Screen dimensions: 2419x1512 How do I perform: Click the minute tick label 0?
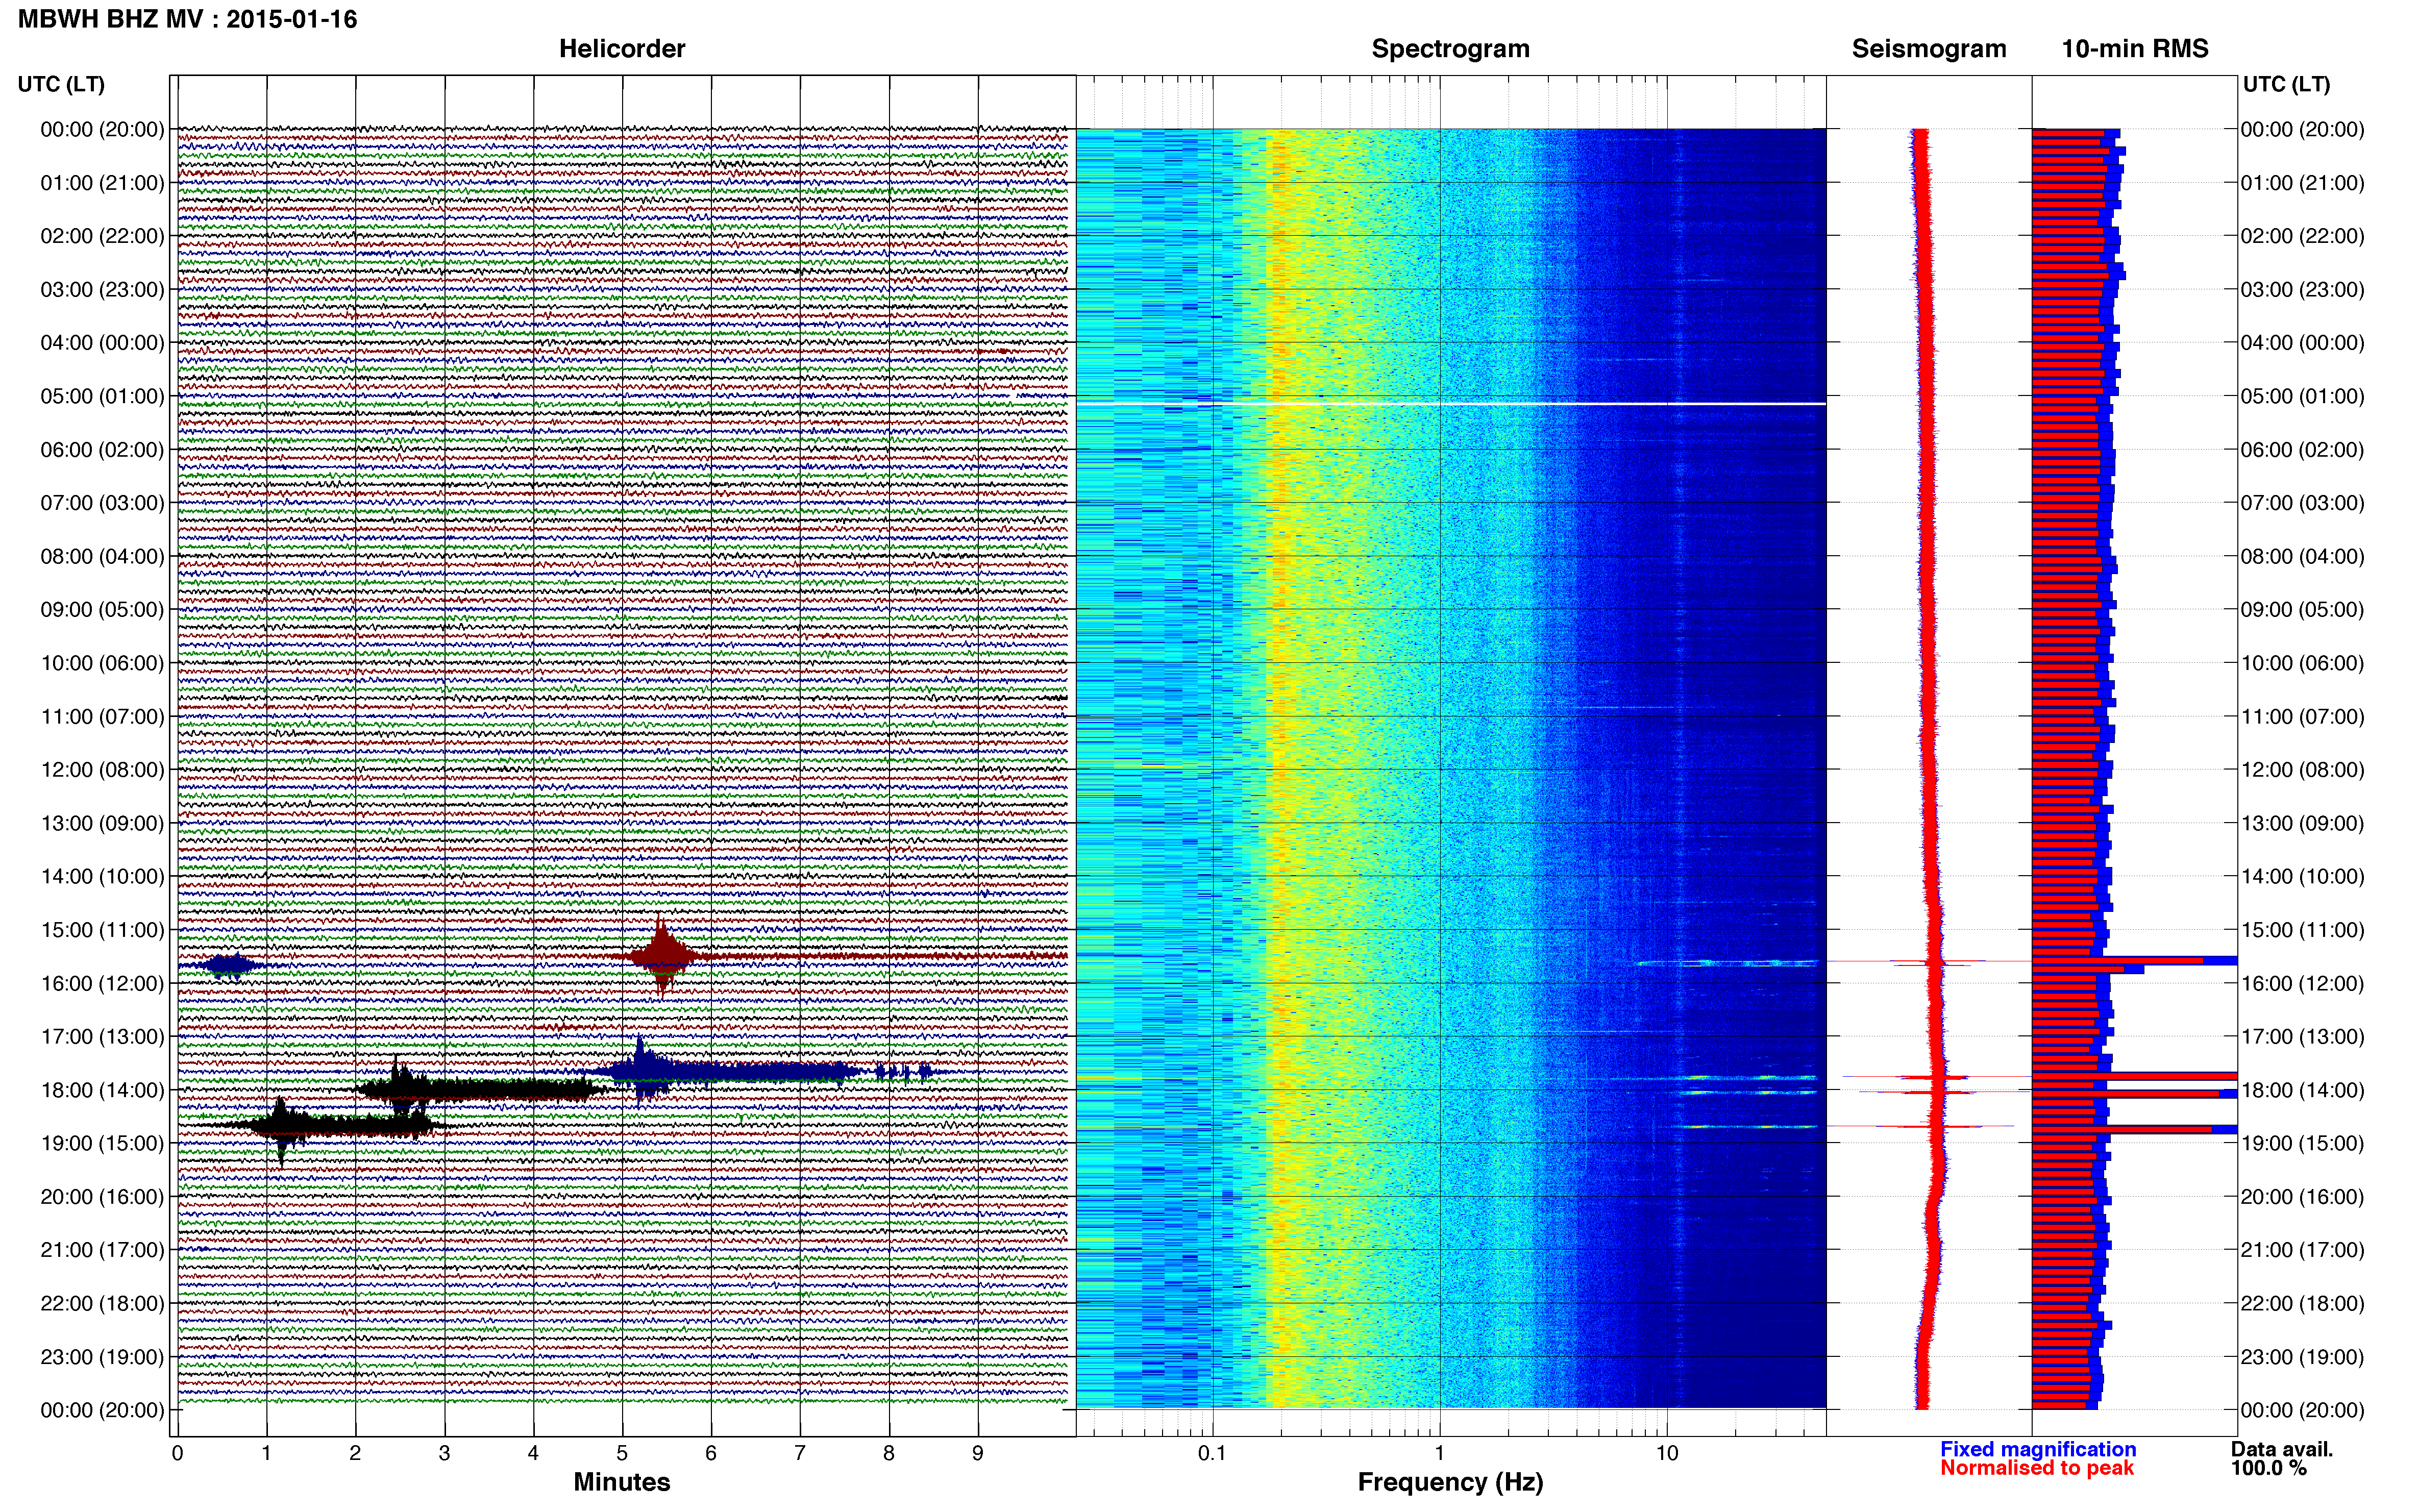[x=177, y=1454]
